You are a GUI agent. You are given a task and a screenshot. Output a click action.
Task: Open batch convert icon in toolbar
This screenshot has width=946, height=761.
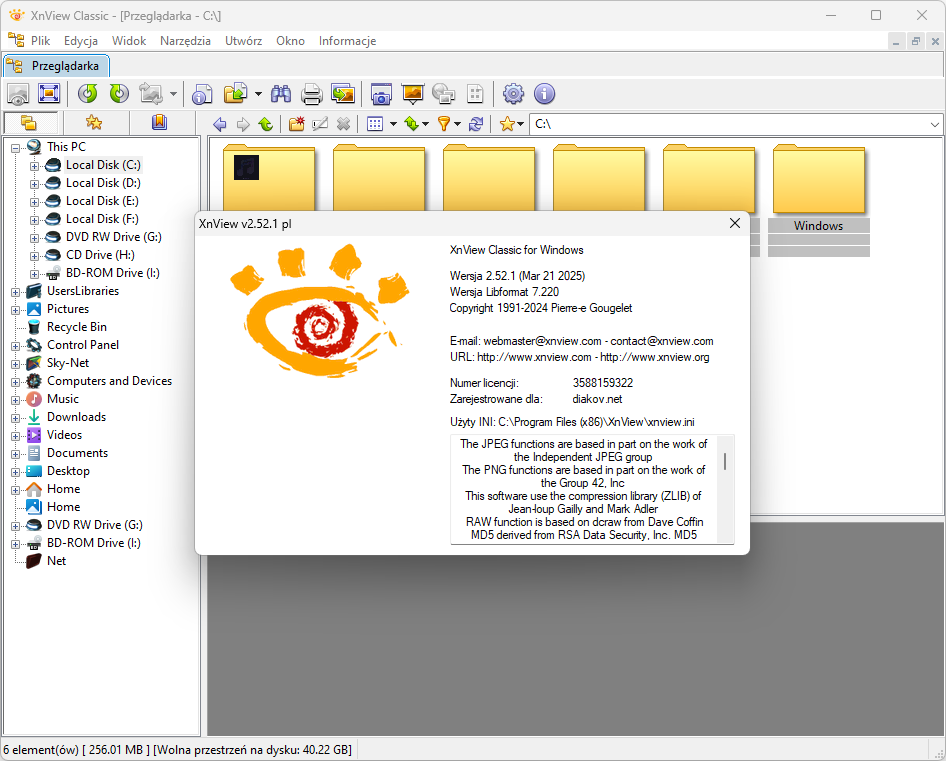tap(343, 94)
